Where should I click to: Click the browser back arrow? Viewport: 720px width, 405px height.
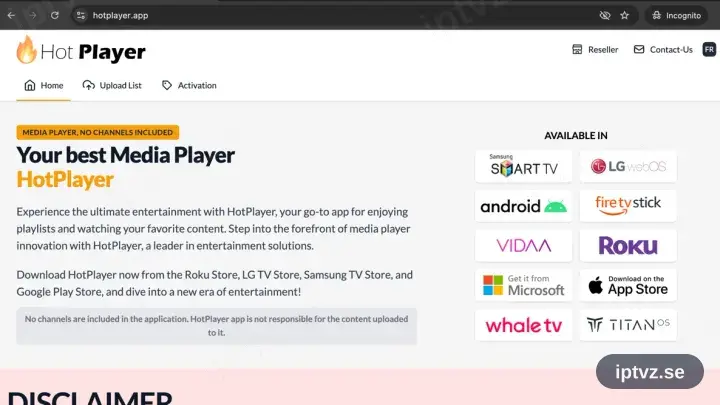click(x=11, y=15)
